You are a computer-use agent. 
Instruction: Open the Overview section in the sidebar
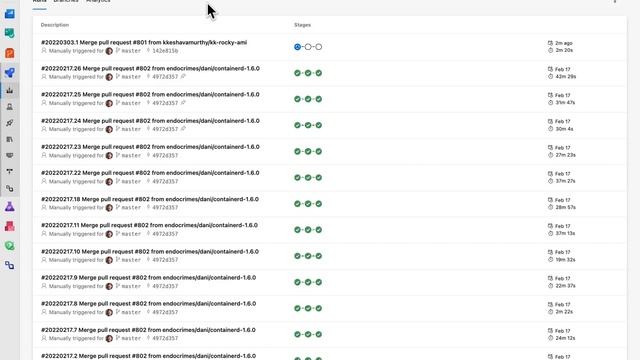(x=9, y=14)
